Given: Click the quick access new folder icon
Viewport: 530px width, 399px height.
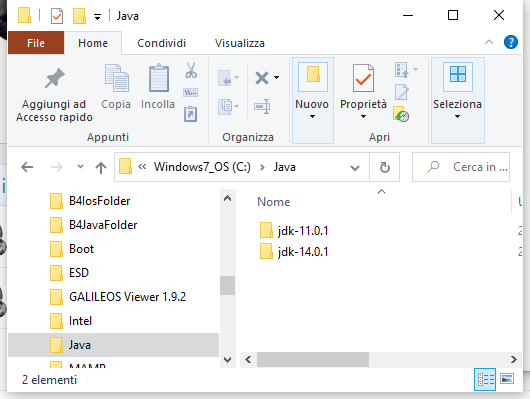Looking at the screenshot, I should click(x=79, y=16).
